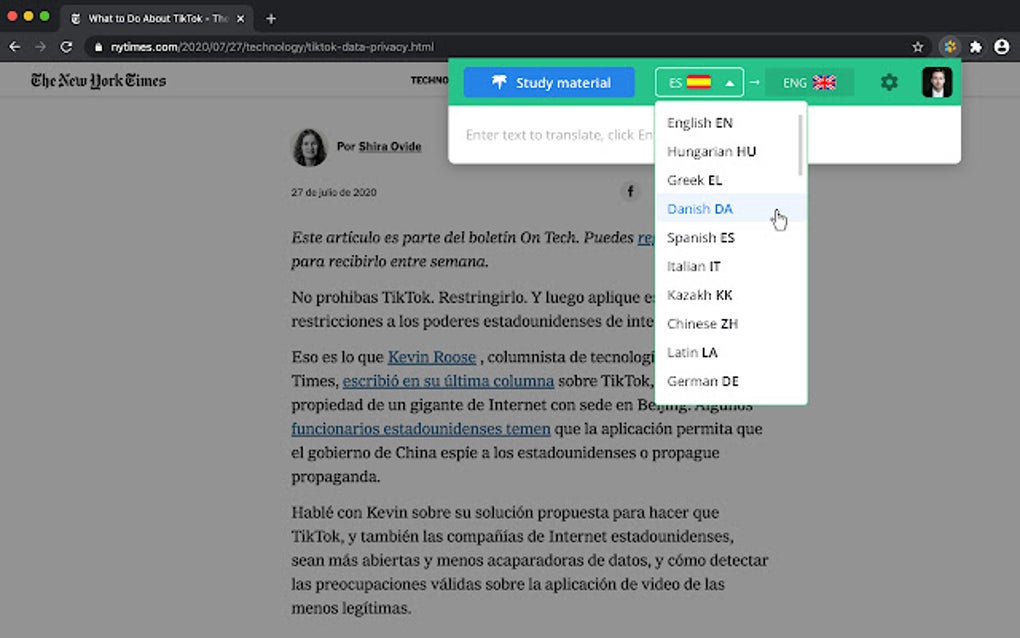Click the palm tree icon on Study material
The image size is (1020, 638).
coord(499,83)
